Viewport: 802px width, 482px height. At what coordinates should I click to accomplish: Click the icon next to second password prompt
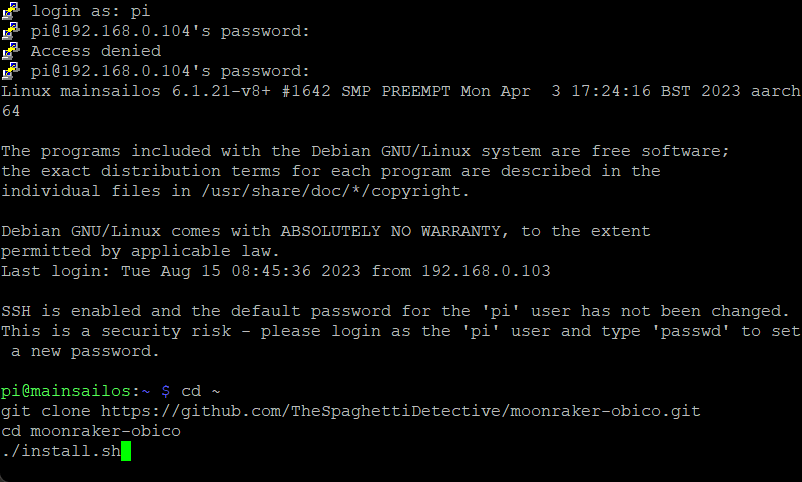(x=11, y=71)
